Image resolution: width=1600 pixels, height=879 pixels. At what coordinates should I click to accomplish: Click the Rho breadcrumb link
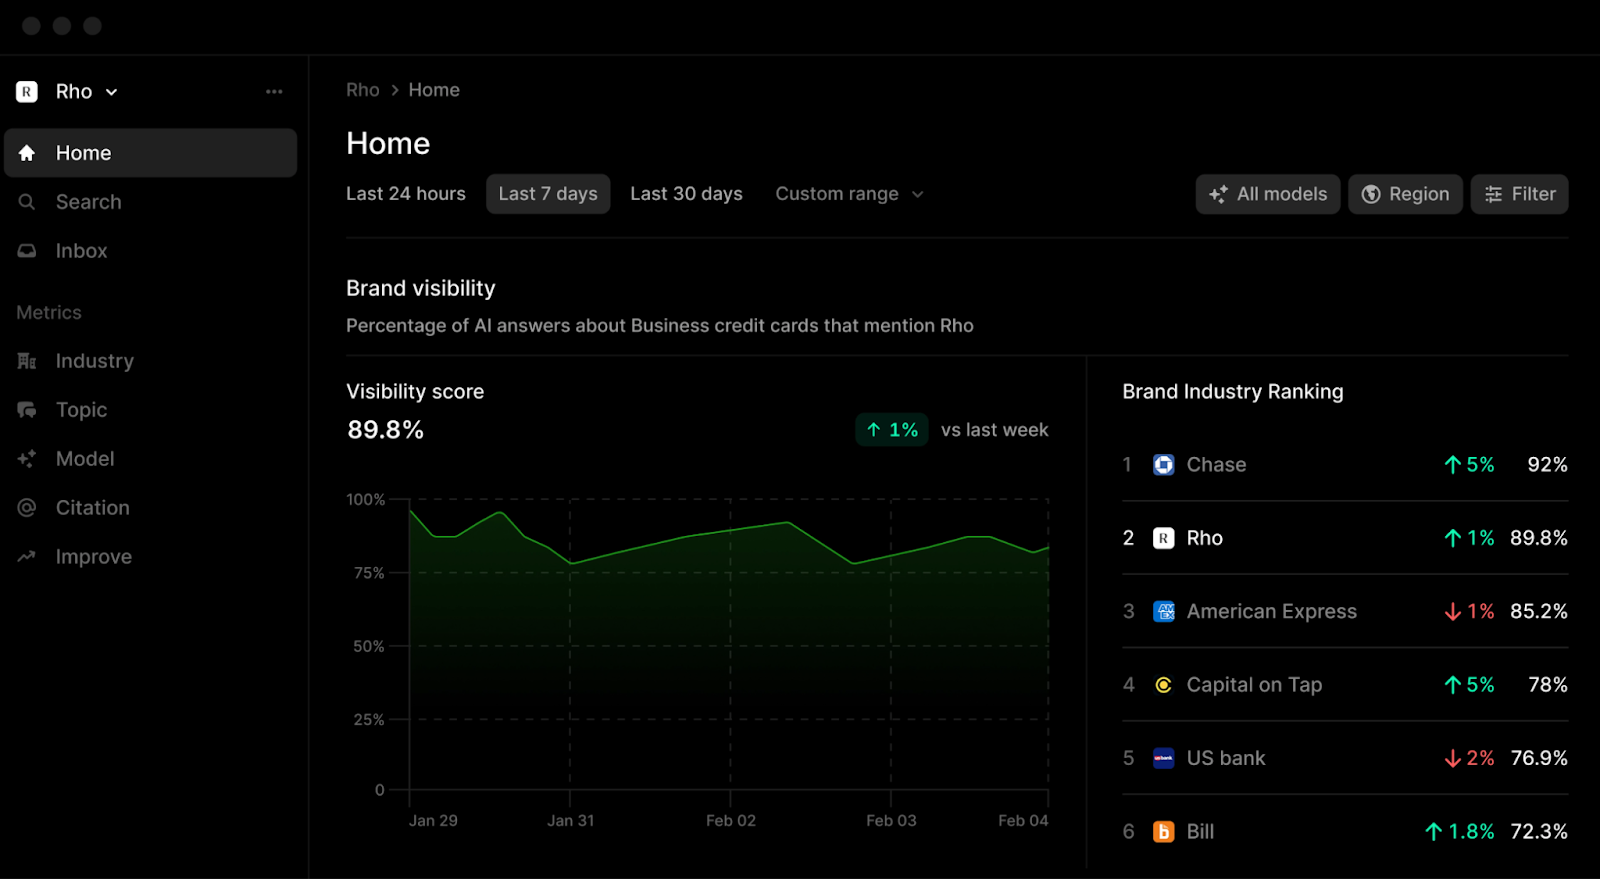pos(362,90)
